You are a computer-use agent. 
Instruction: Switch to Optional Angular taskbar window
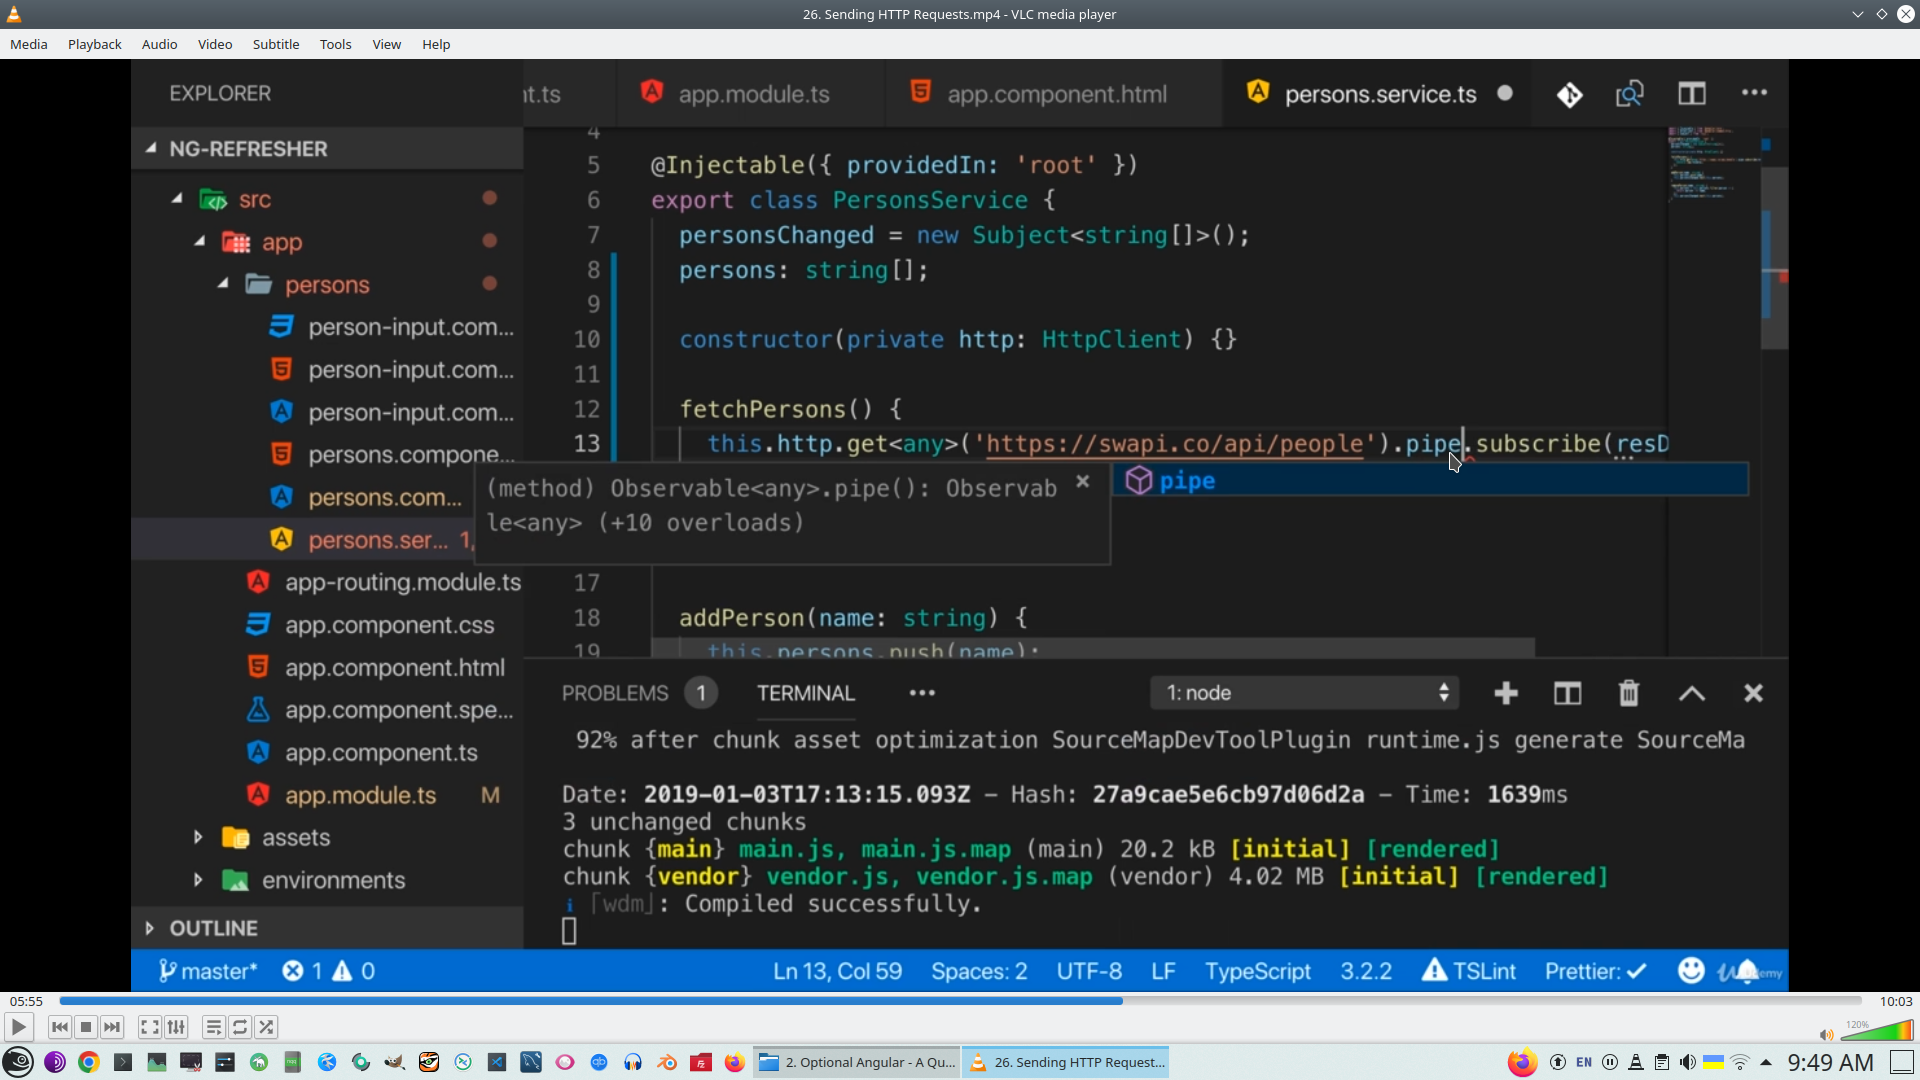tap(858, 1062)
